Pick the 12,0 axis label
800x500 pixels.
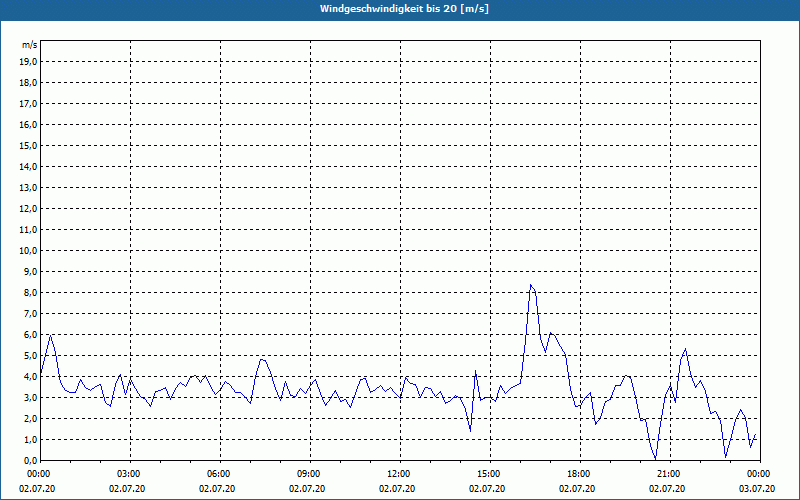coord(28,208)
